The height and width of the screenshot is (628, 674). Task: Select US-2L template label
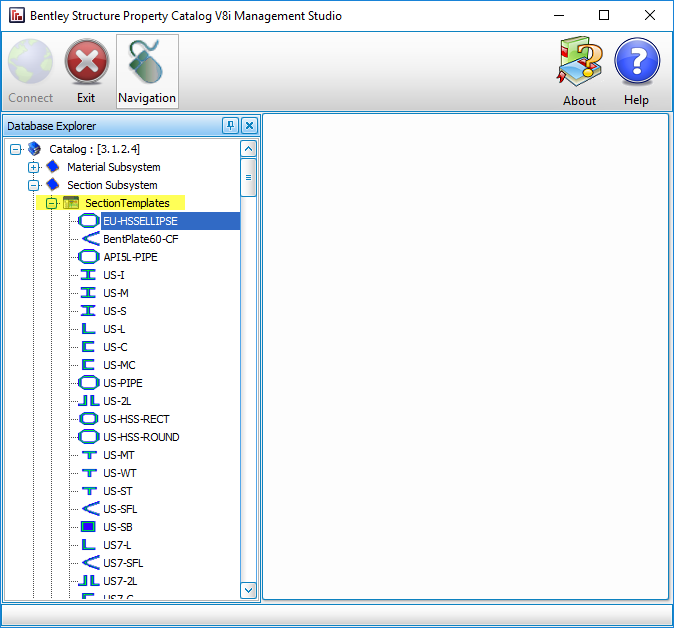117,401
